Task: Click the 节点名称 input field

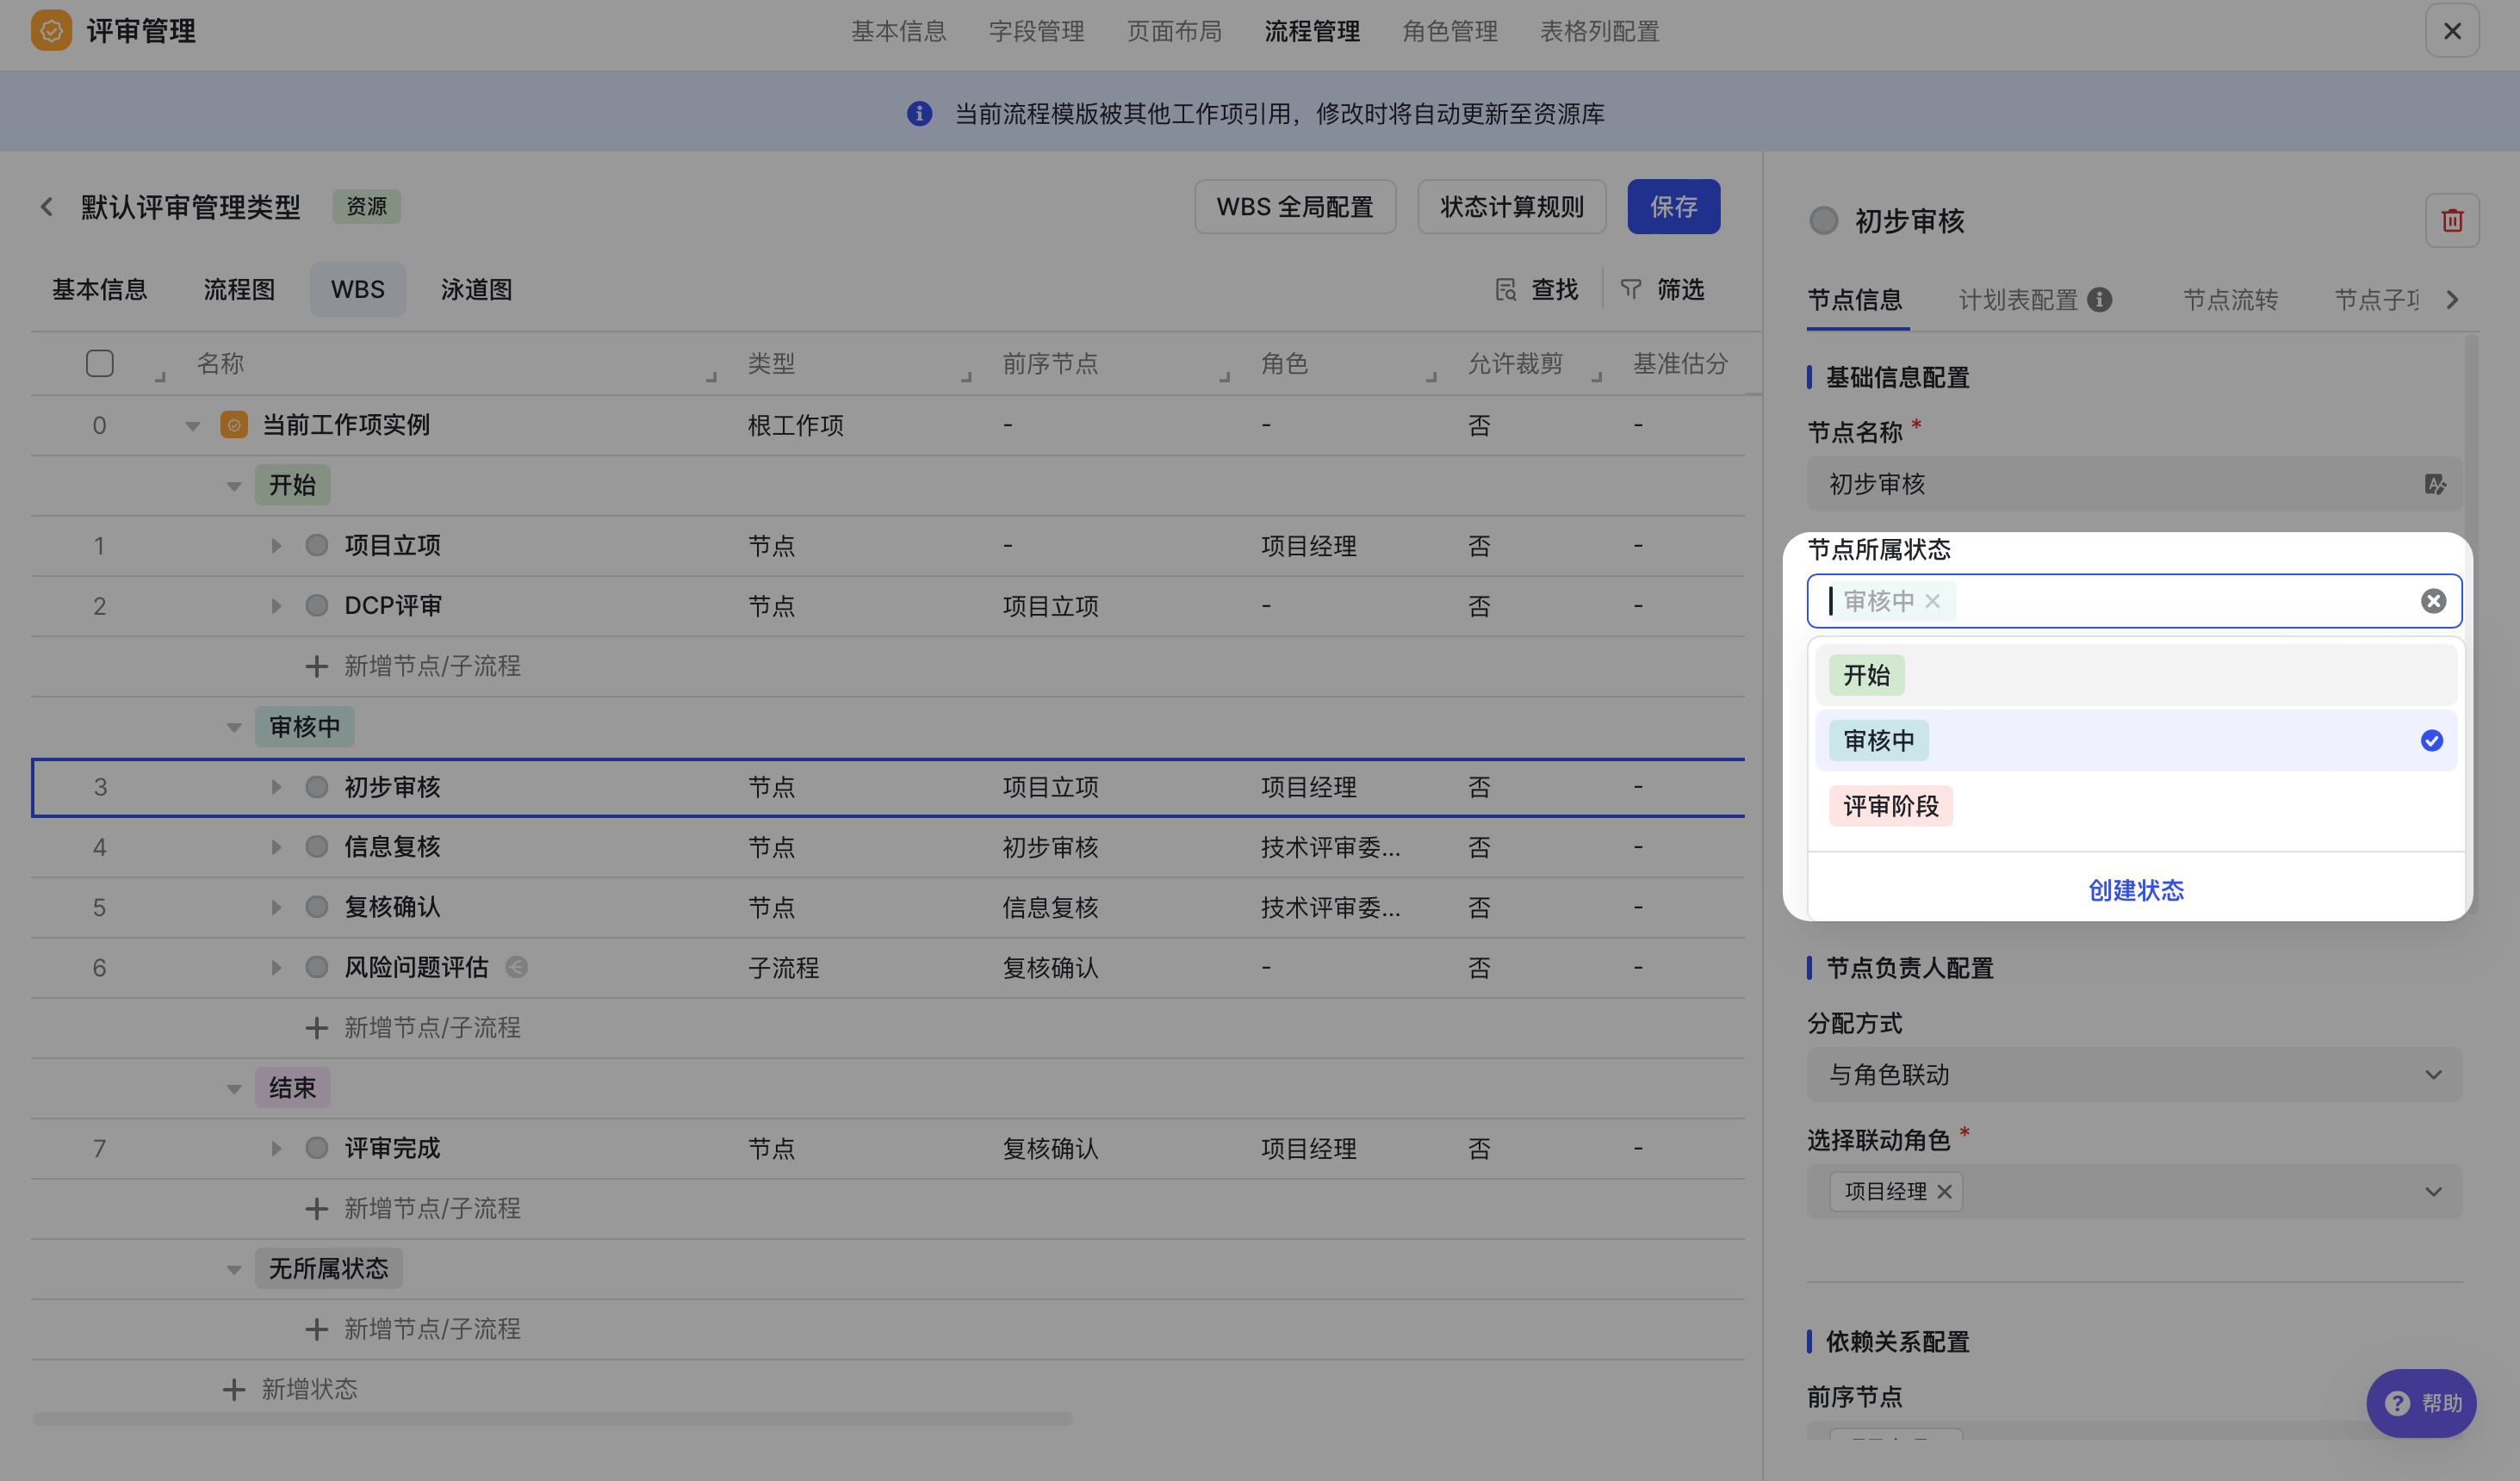Action: click(x=2133, y=484)
